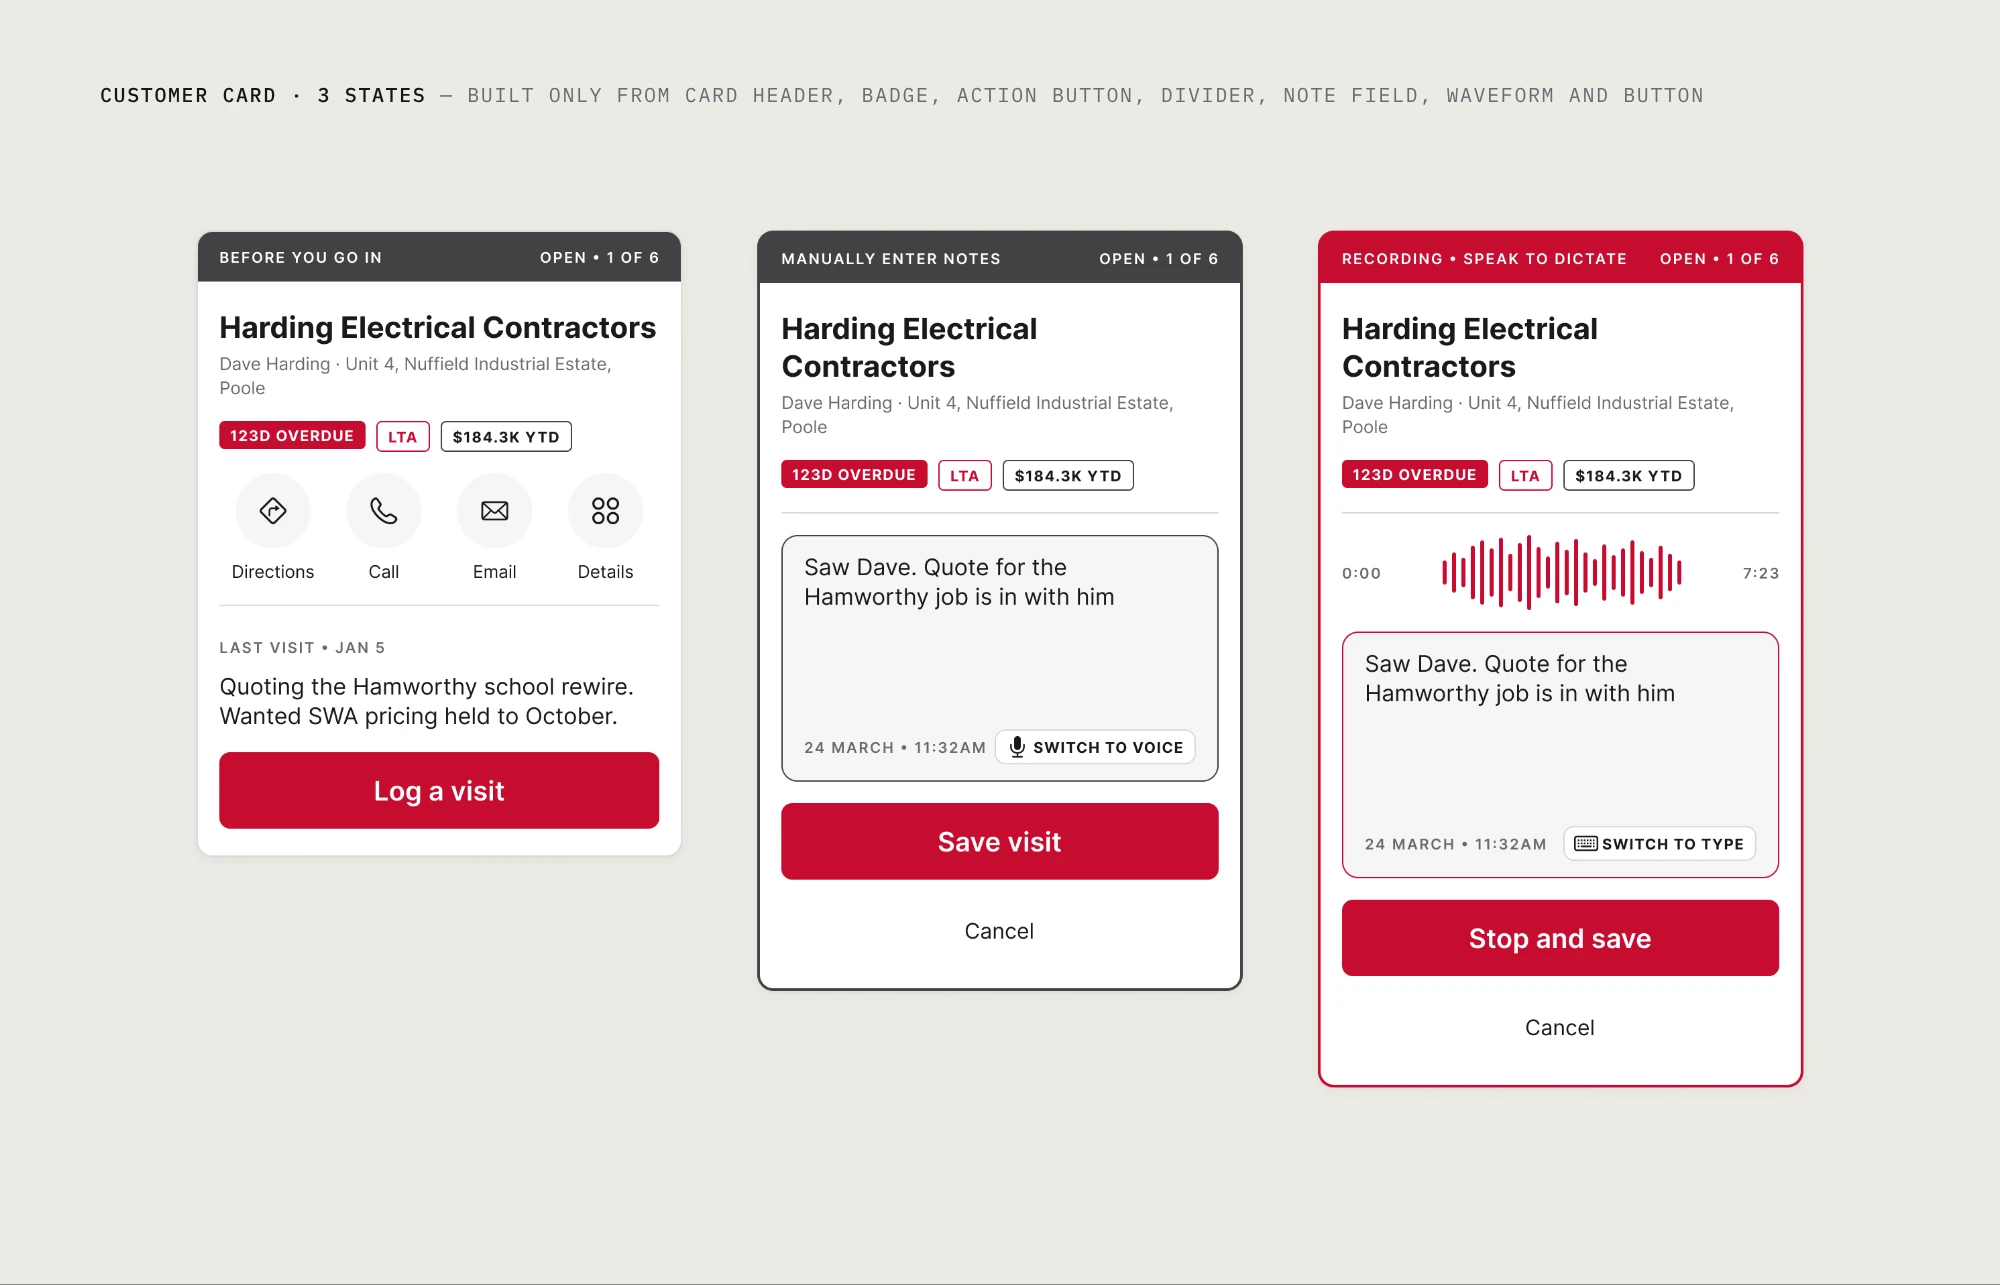Cancel the manual notes card
The width and height of the screenshot is (2000, 1285).
pos(999,931)
